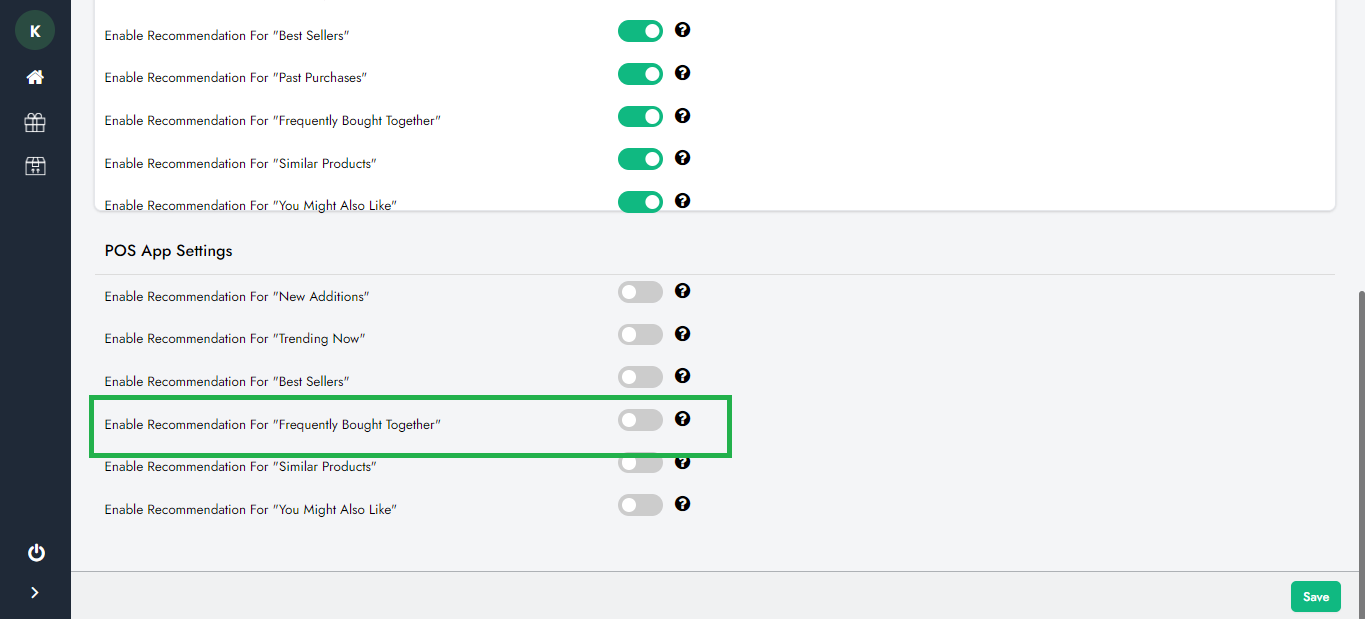Viewport: 1367px width, 619px height.
Task: Show help for POS "You Might Also Like"
Action: [682, 504]
